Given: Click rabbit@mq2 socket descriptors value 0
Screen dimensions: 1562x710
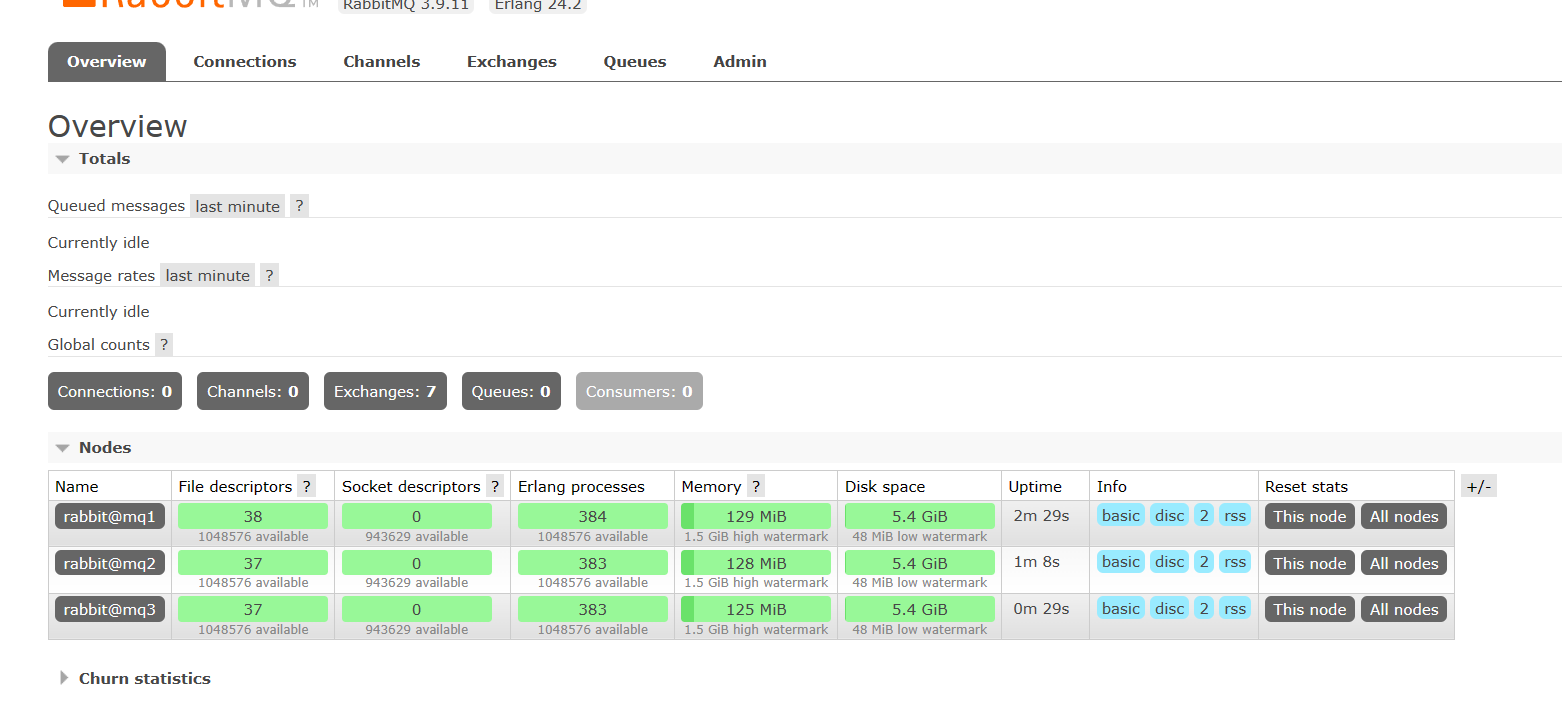Looking at the screenshot, I should tap(417, 563).
